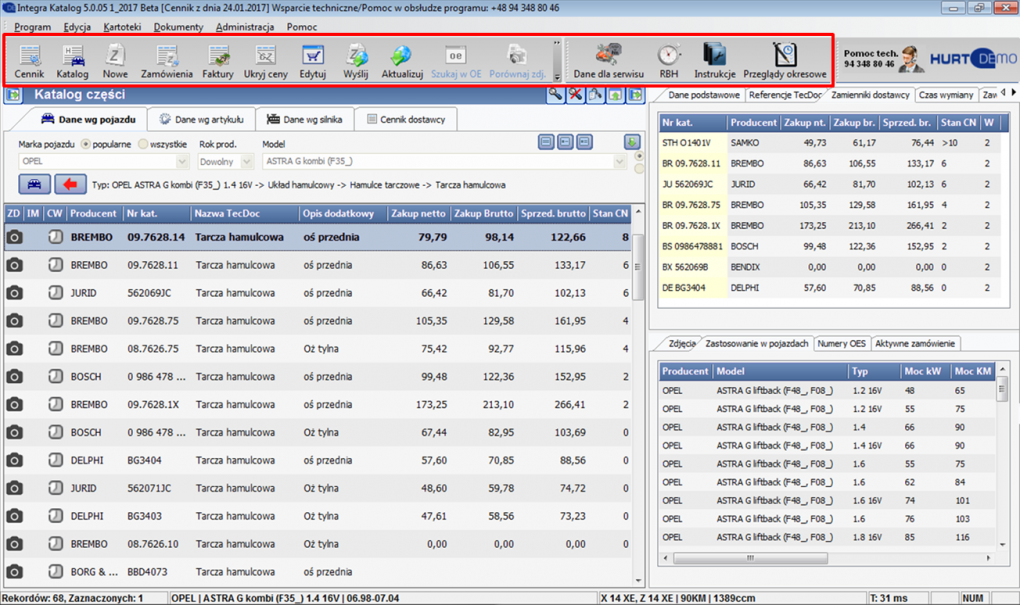The image size is (1020, 605).
Task: Click the icon left of Katalog części title
Action: click(14, 95)
